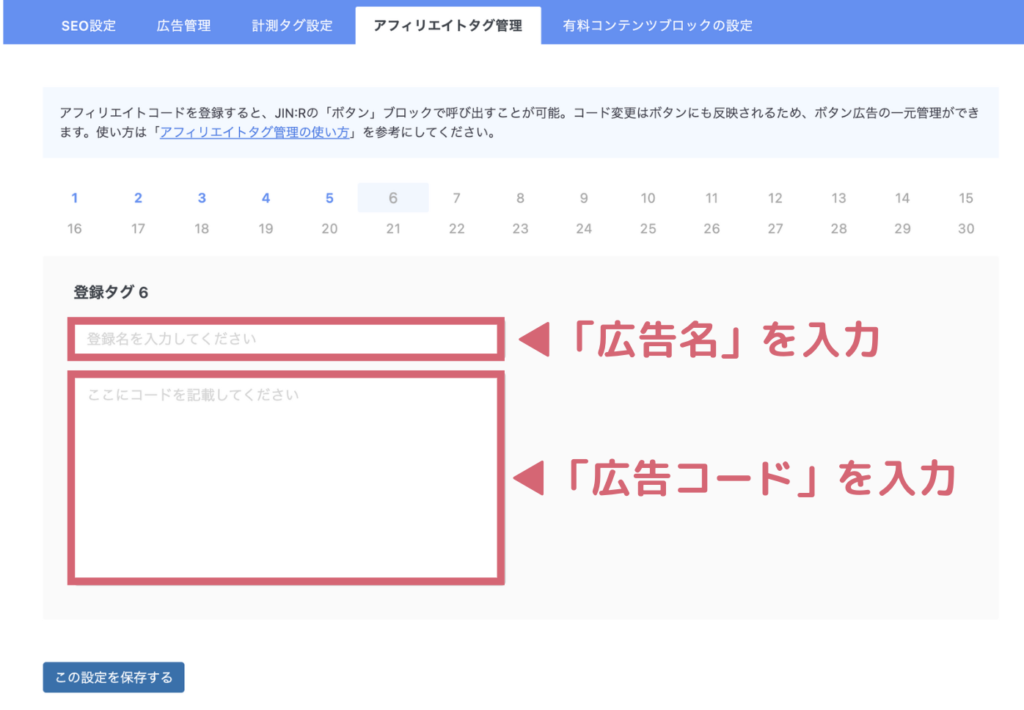This screenshot has width=1024, height=710.
Task: Open 有料コンテンツブロックの設定 tab
Action: tap(657, 25)
